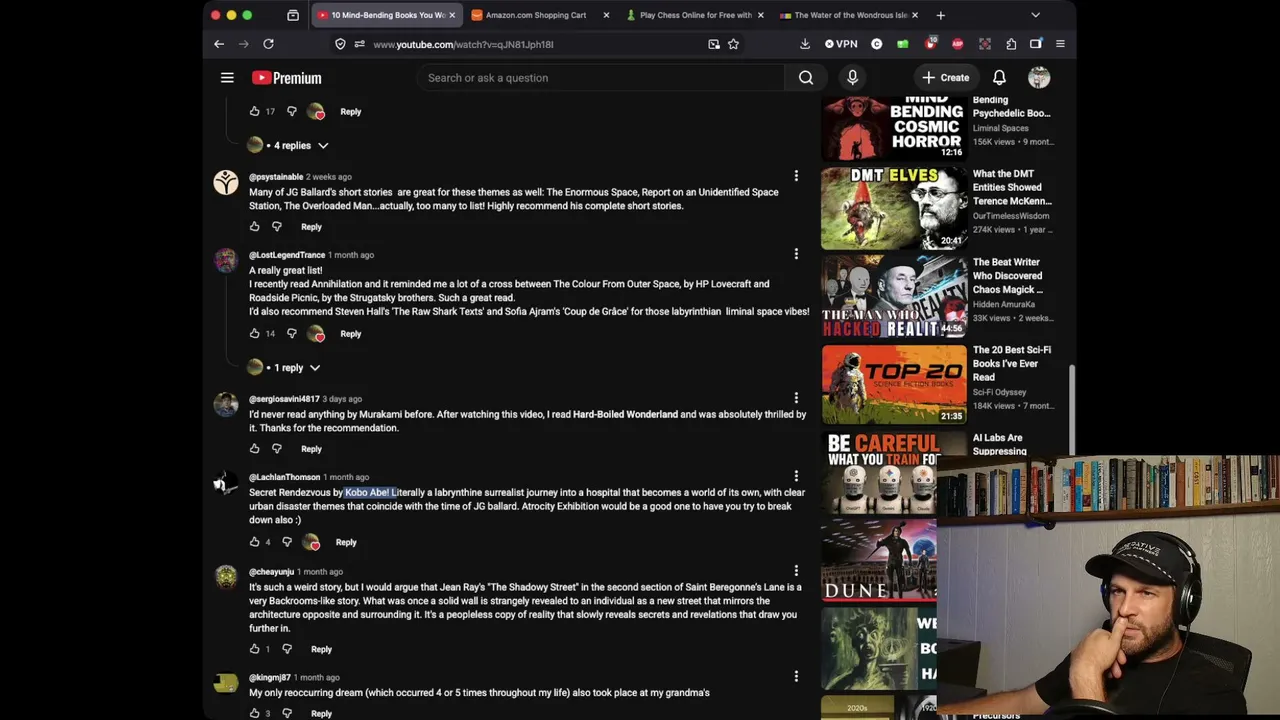Toggle the VPN button

coord(841,44)
